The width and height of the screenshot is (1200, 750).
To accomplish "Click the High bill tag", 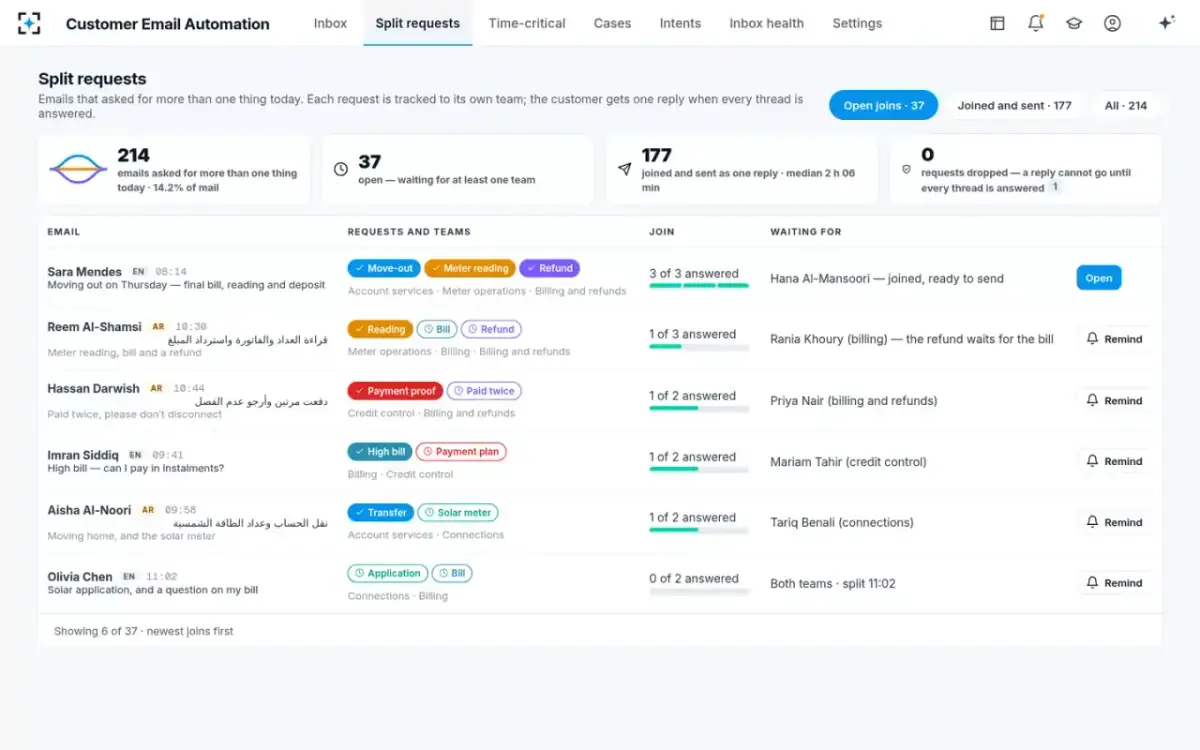I will pyautogui.click(x=380, y=452).
